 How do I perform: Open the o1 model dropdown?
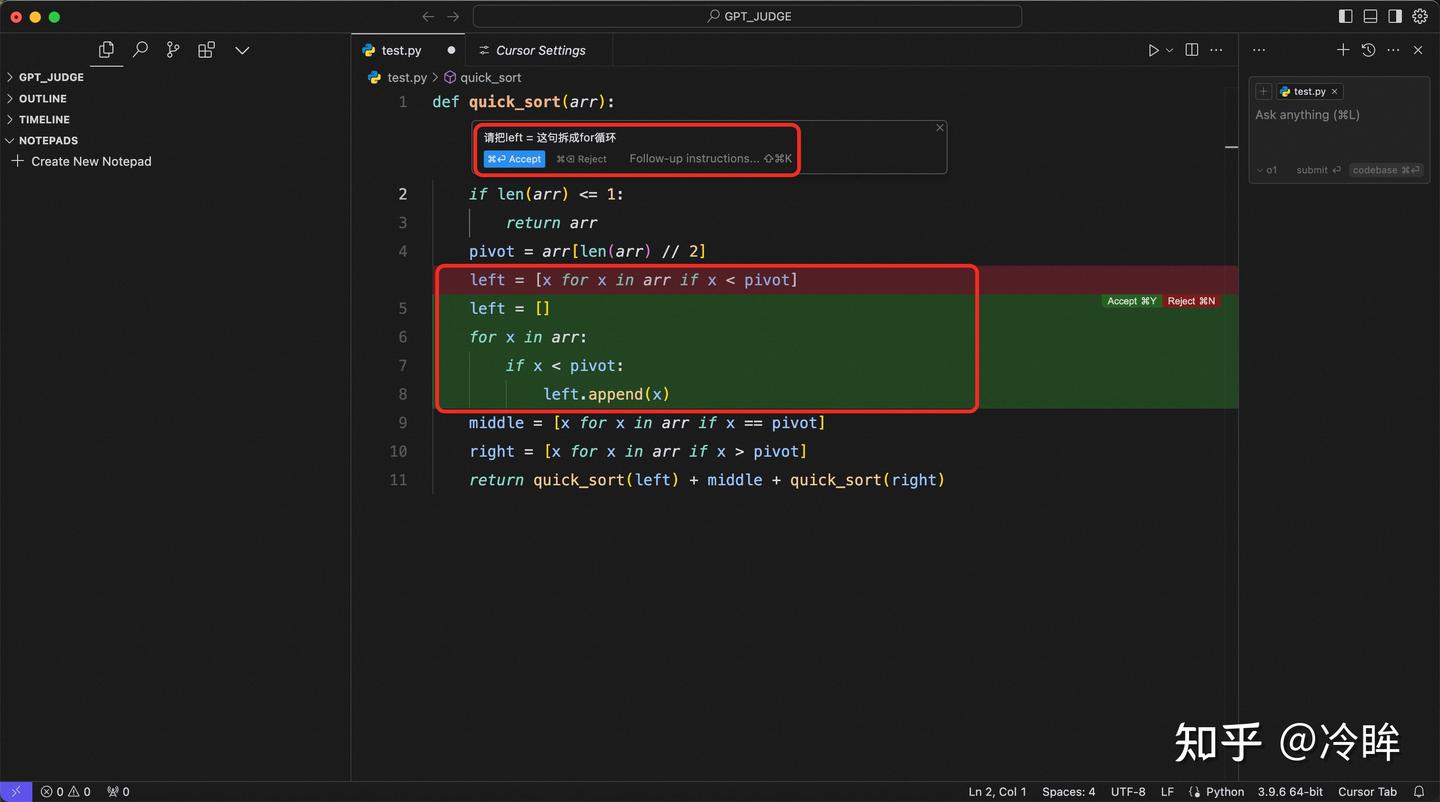pyautogui.click(x=1267, y=170)
